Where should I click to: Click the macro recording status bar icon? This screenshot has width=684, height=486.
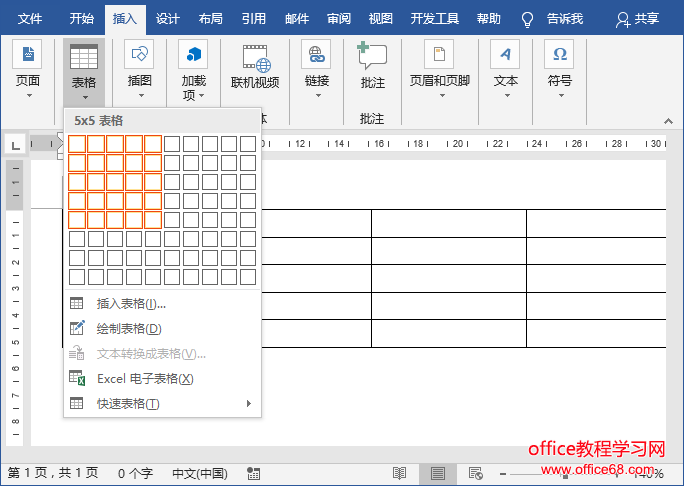pyautogui.click(x=253, y=473)
